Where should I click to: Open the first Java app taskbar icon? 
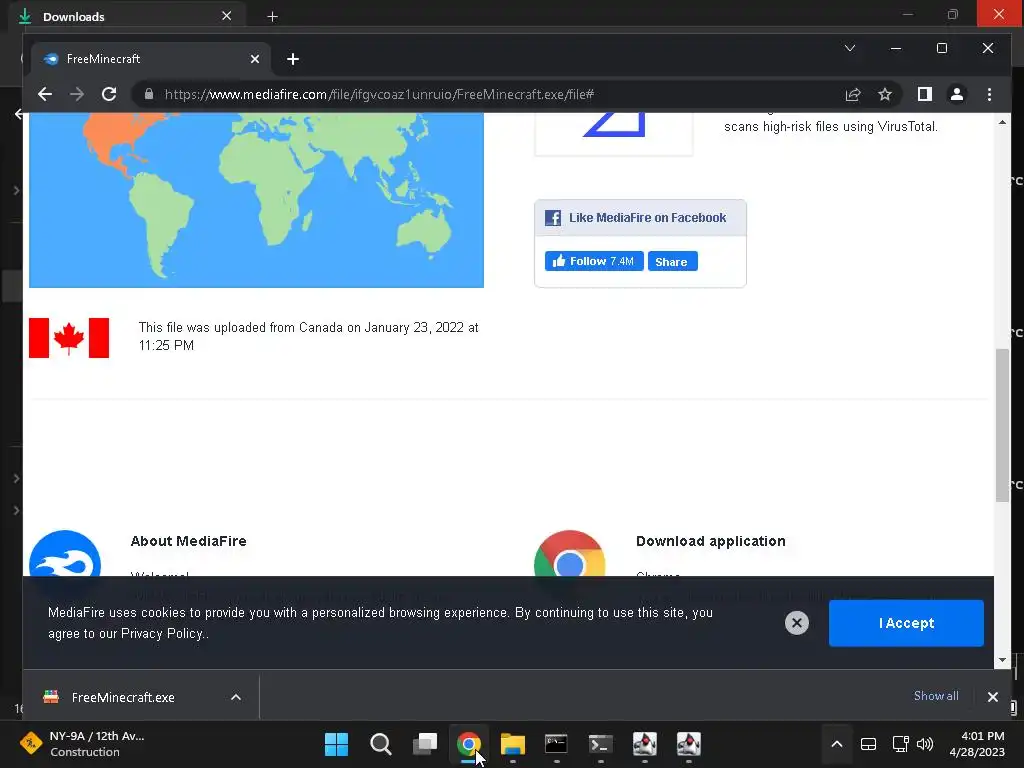point(645,744)
